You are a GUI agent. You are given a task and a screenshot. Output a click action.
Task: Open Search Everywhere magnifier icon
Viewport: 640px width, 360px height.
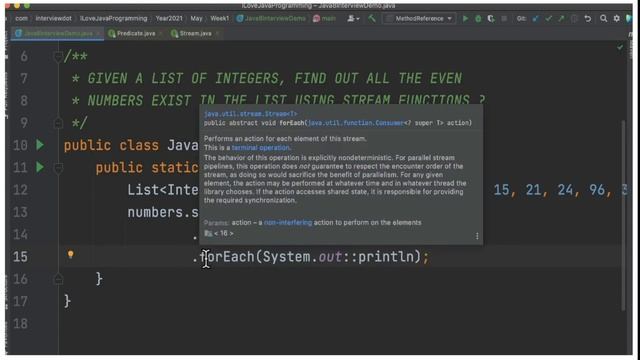pos(603,19)
